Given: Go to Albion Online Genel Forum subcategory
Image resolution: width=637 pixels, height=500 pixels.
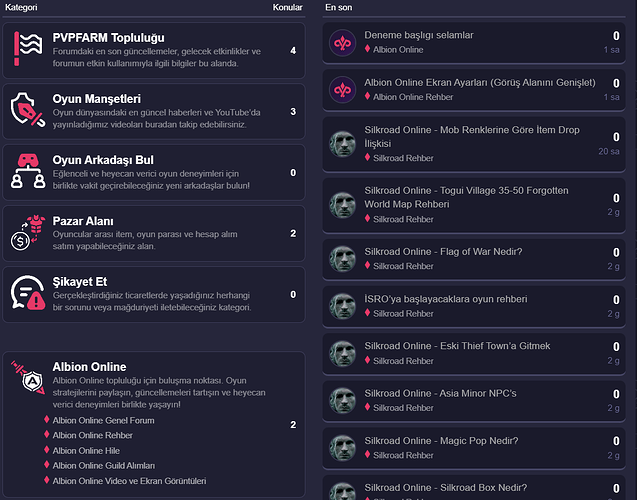Looking at the screenshot, I should (104, 420).
